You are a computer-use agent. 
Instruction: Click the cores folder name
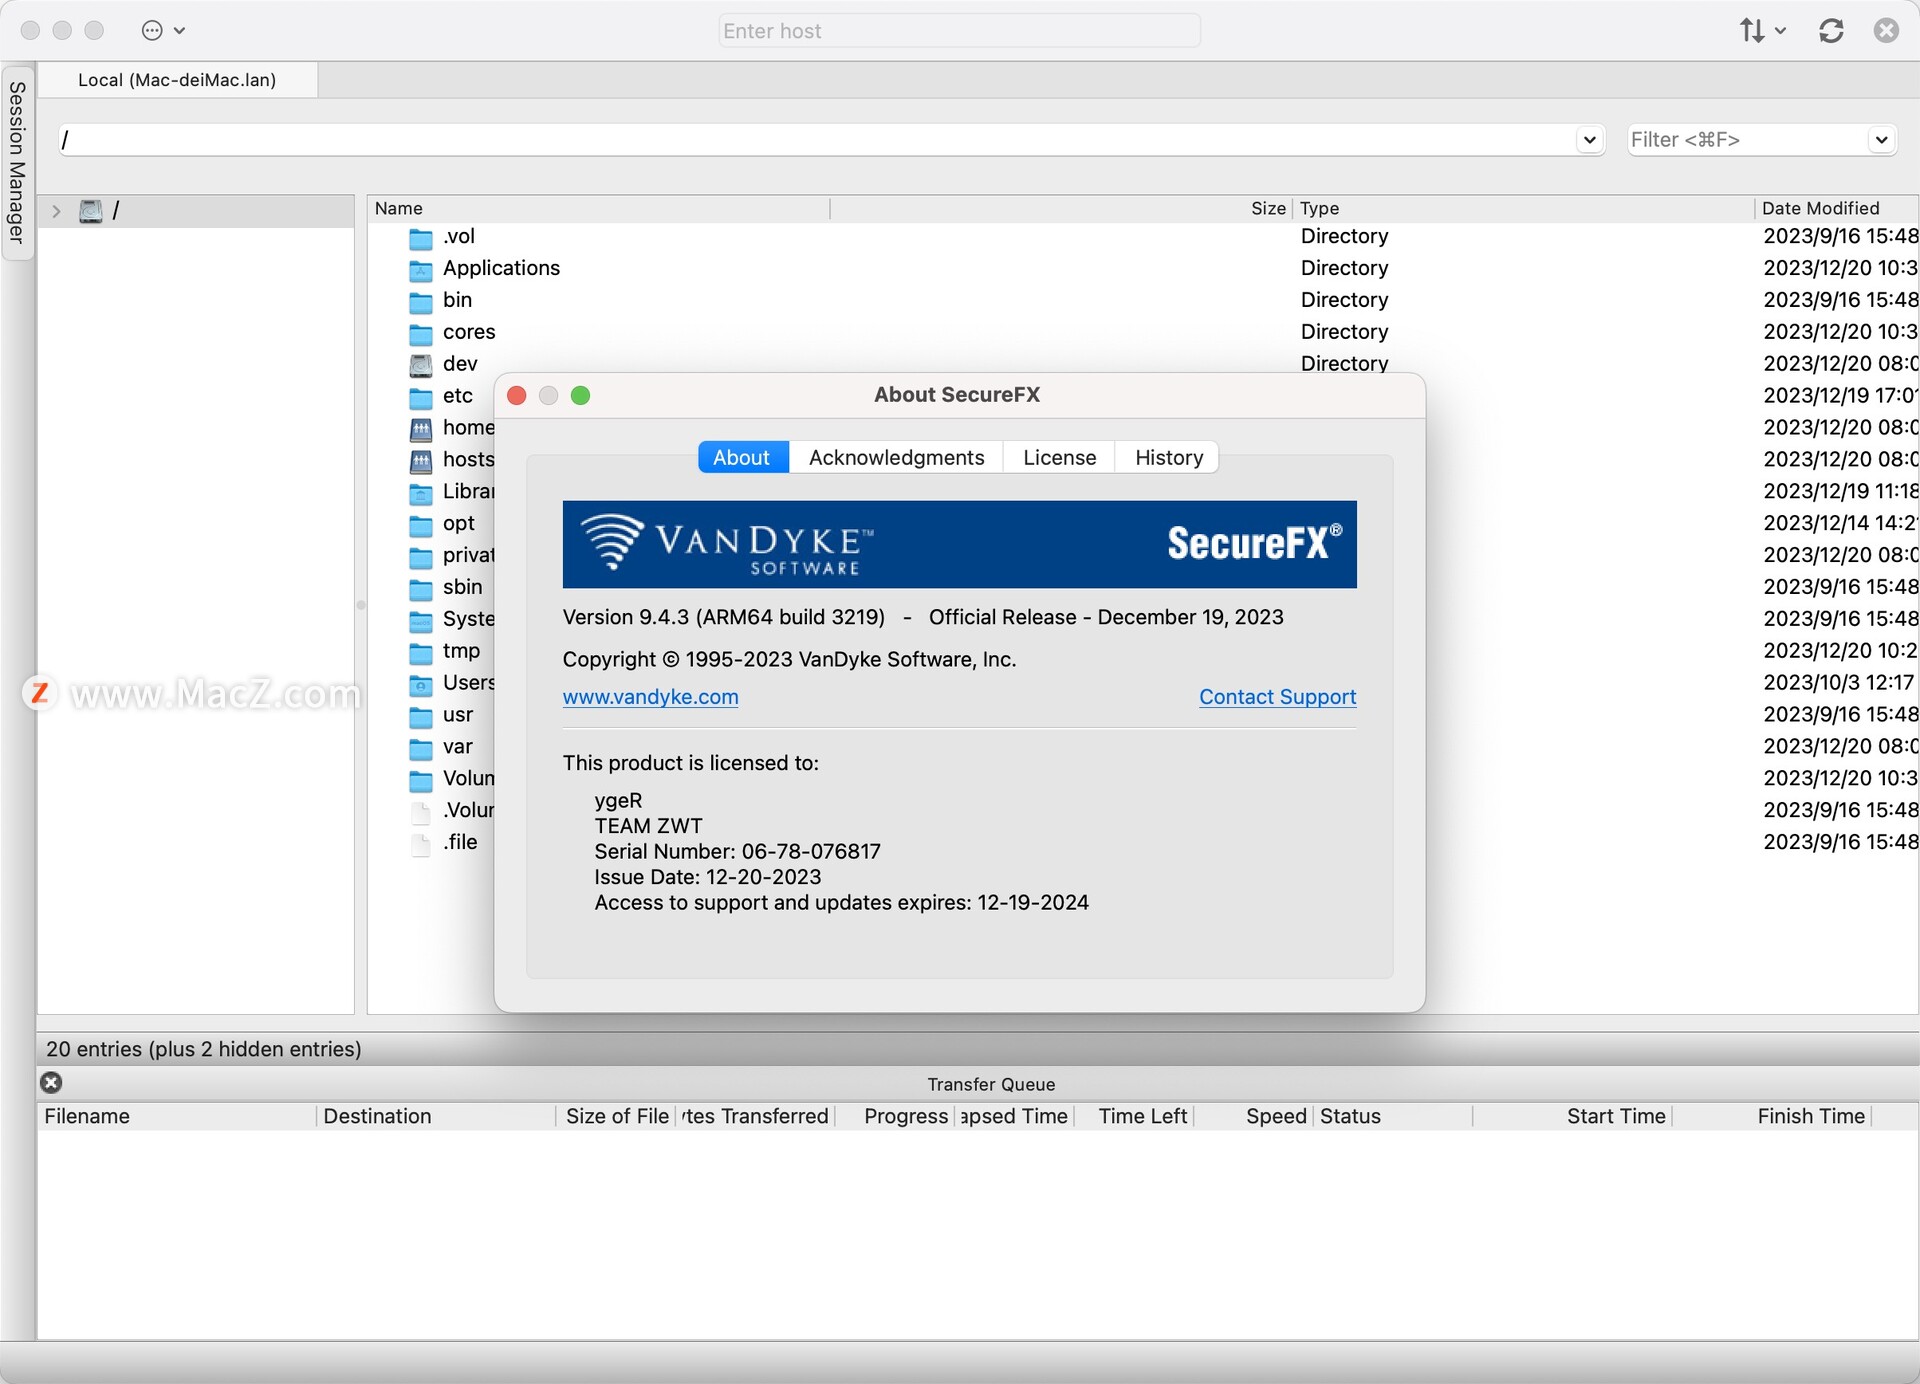coord(469,332)
